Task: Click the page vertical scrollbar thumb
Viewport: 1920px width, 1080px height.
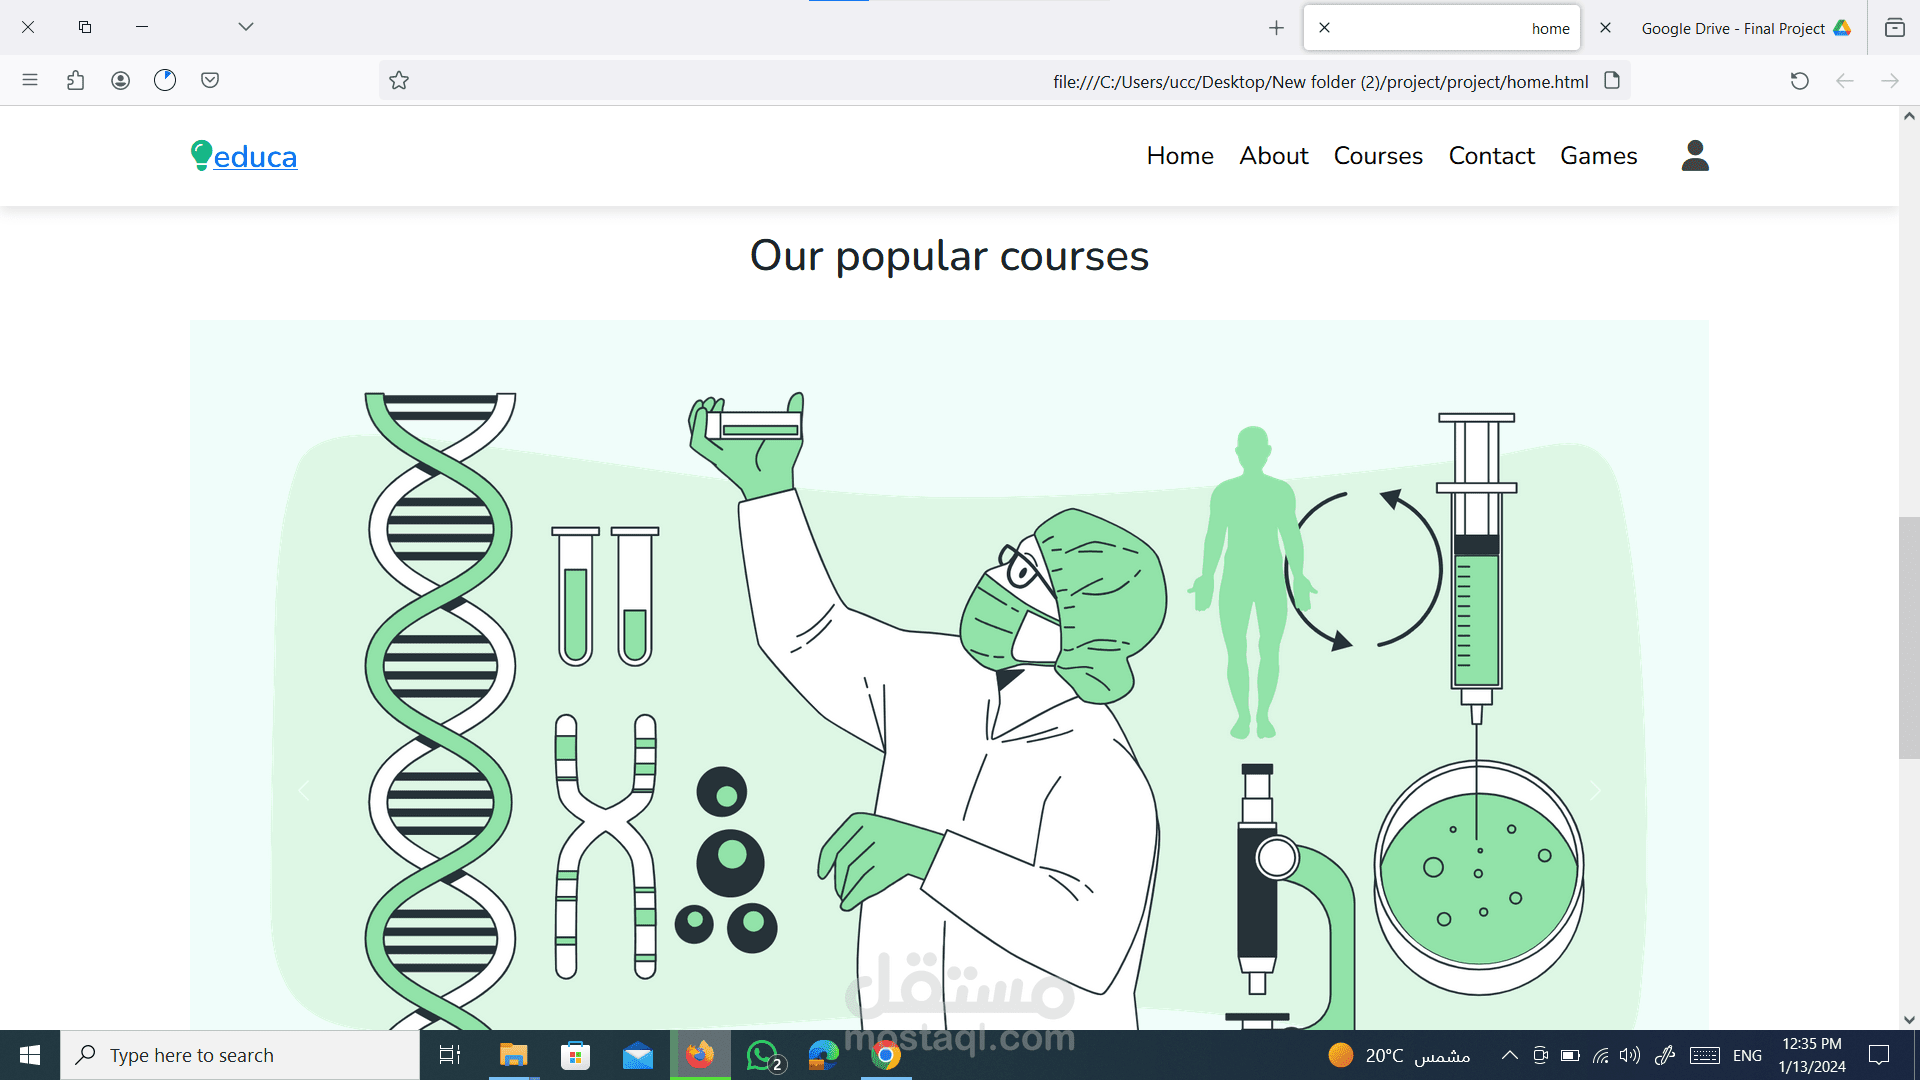Action: pyautogui.click(x=1909, y=638)
